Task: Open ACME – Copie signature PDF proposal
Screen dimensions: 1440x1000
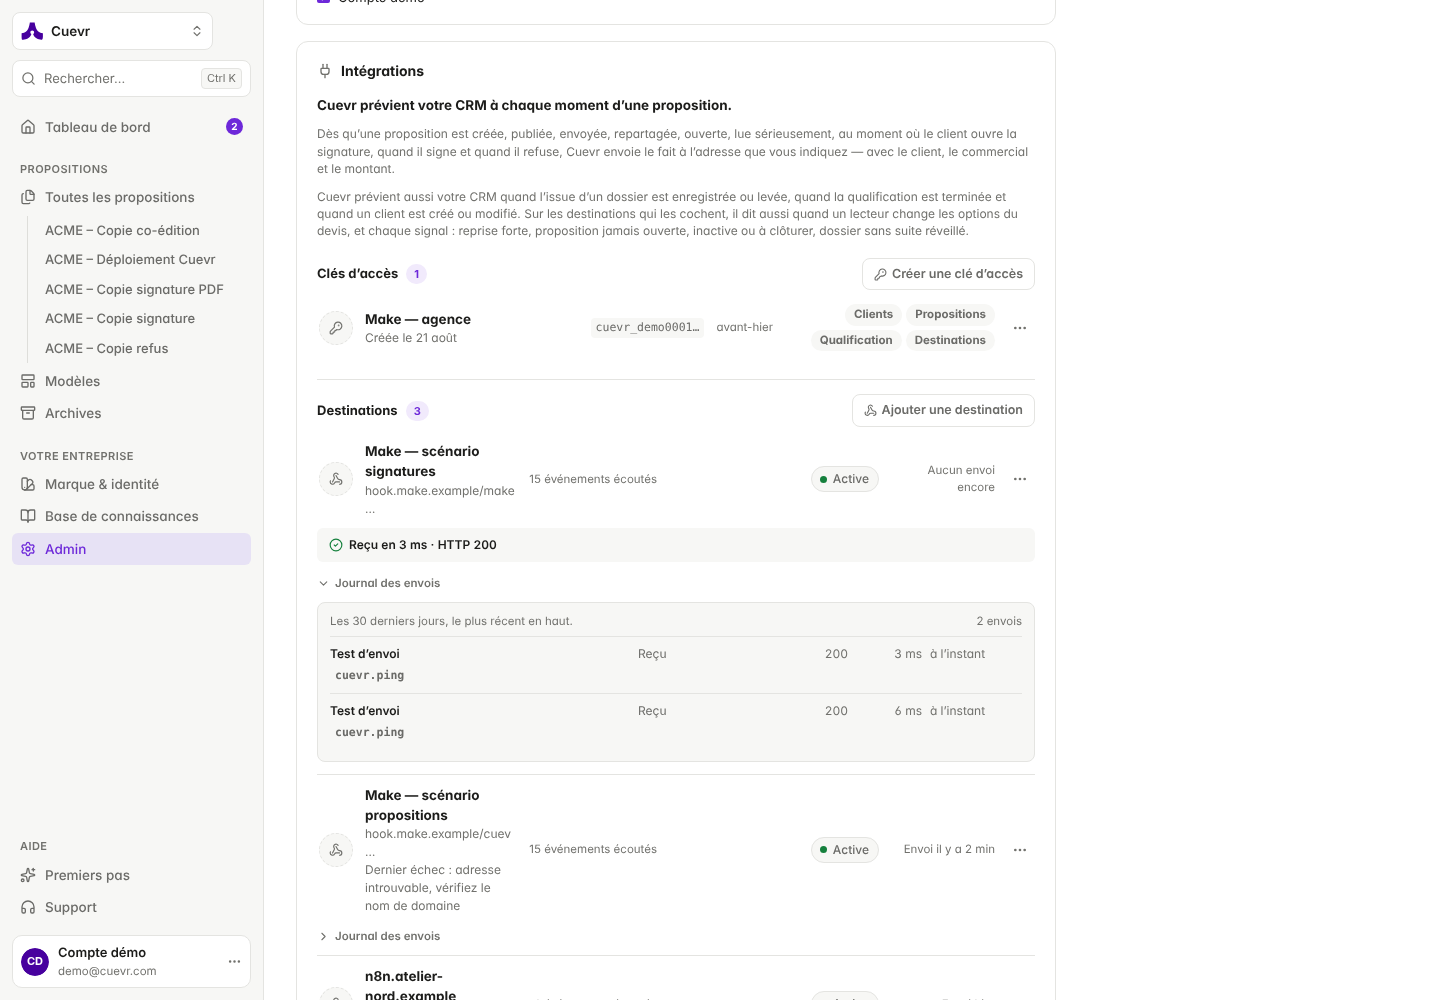Action: click(134, 289)
